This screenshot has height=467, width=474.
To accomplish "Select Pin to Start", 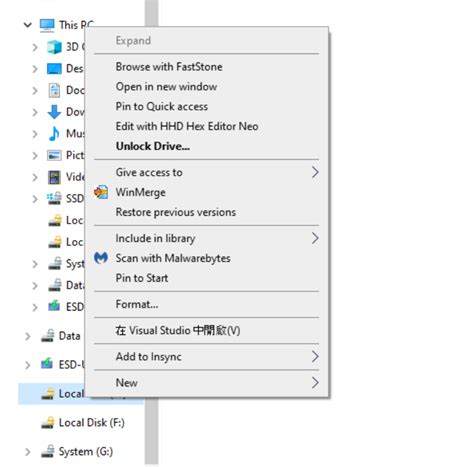I will 206,278.
